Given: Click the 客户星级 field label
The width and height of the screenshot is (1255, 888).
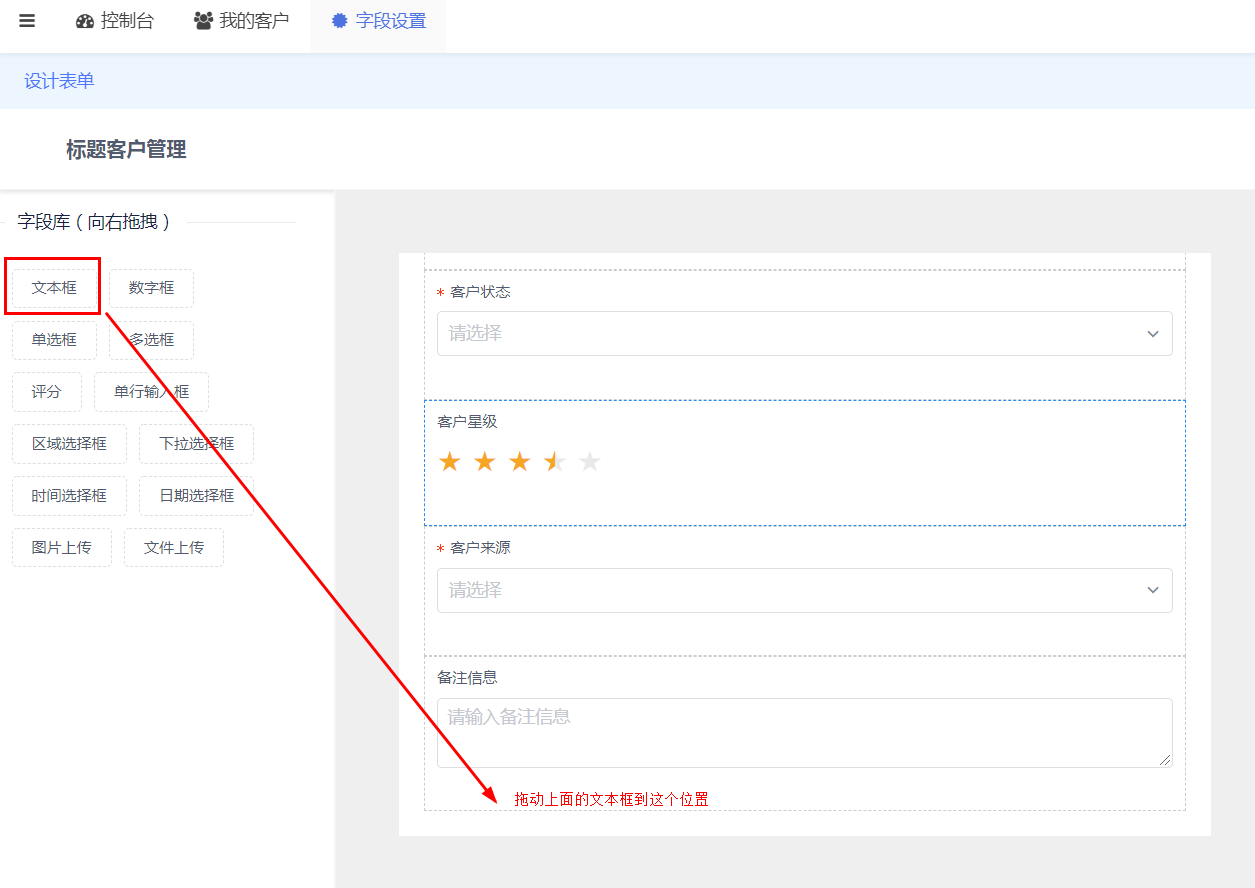Looking at the screenshot, I should click(x=467, y=422).
